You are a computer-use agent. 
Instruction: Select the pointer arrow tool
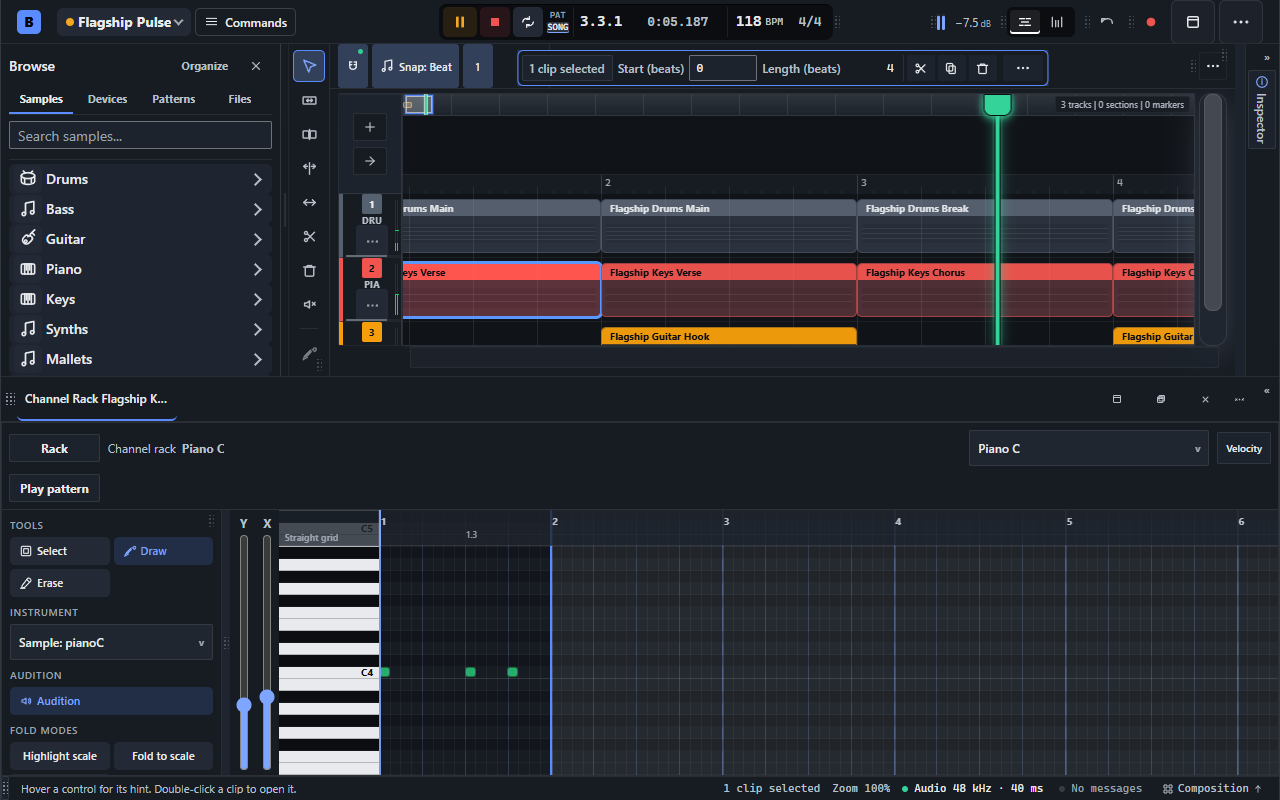pos(309,67)
